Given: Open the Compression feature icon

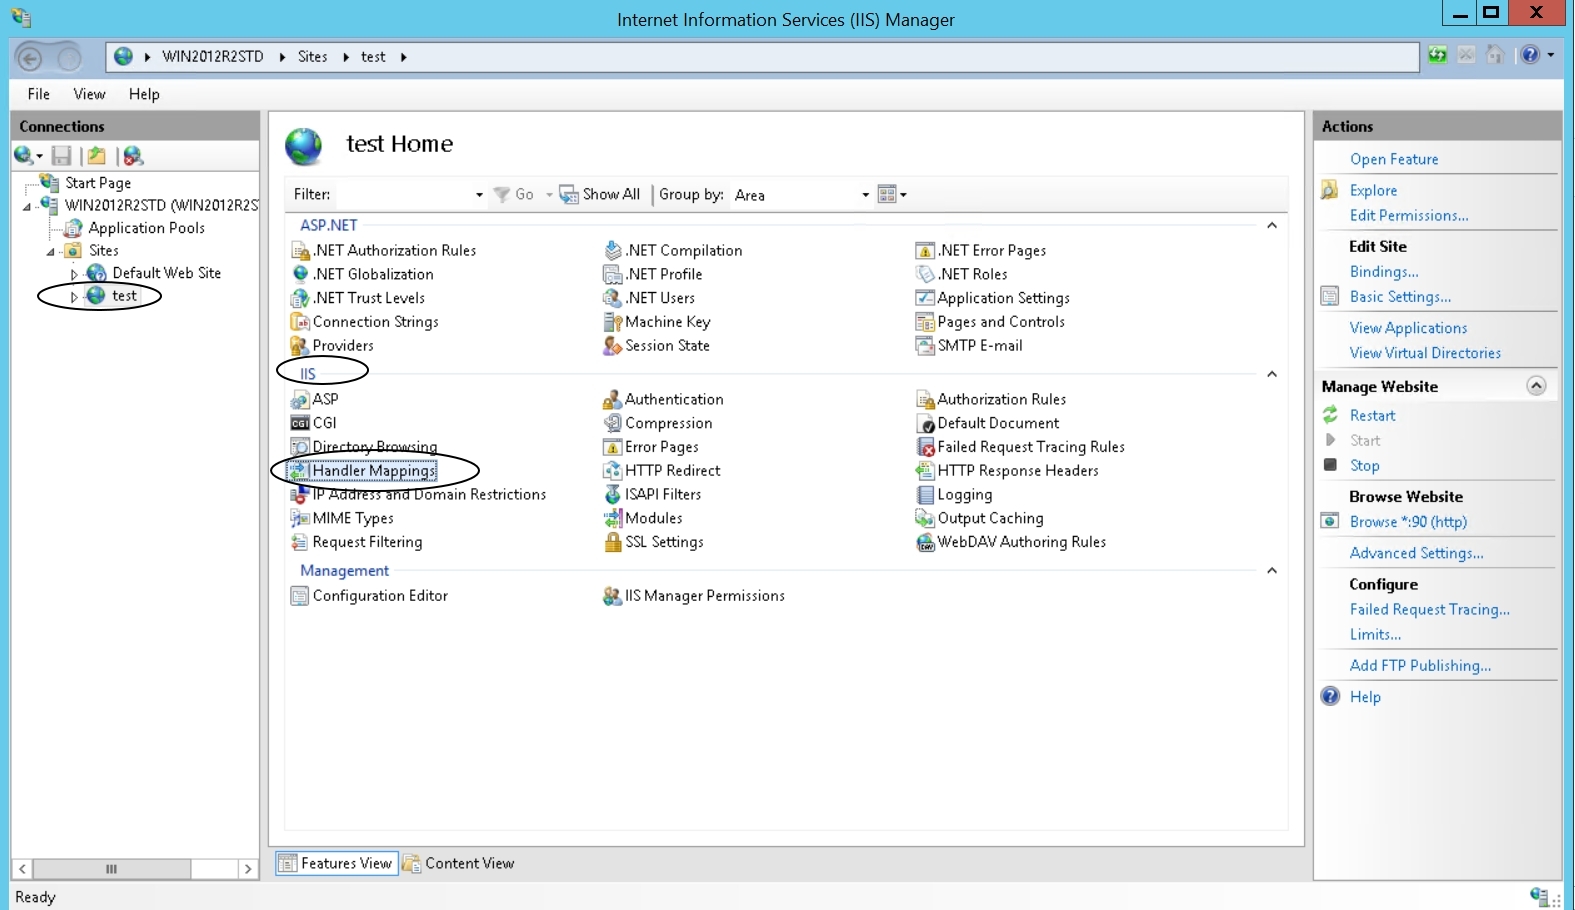Looking at the screenshot, I should pyautogui.click(x=613, y=424).
